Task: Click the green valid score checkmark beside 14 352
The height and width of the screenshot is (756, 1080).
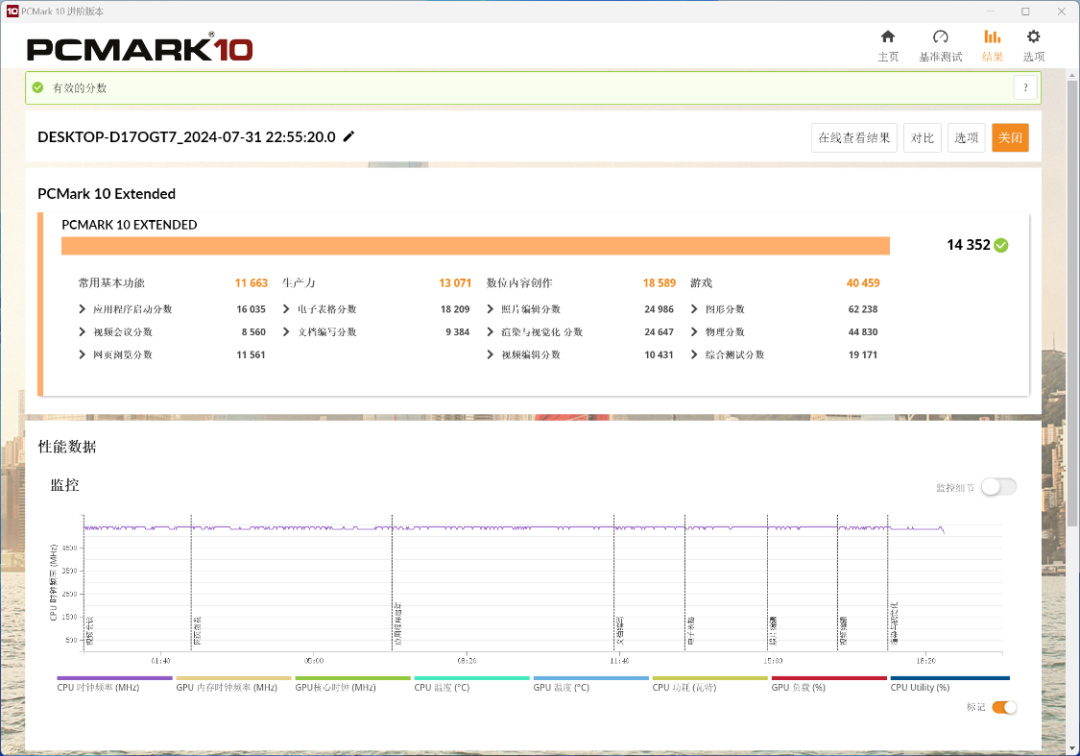Action: [x=1001, y=245]
